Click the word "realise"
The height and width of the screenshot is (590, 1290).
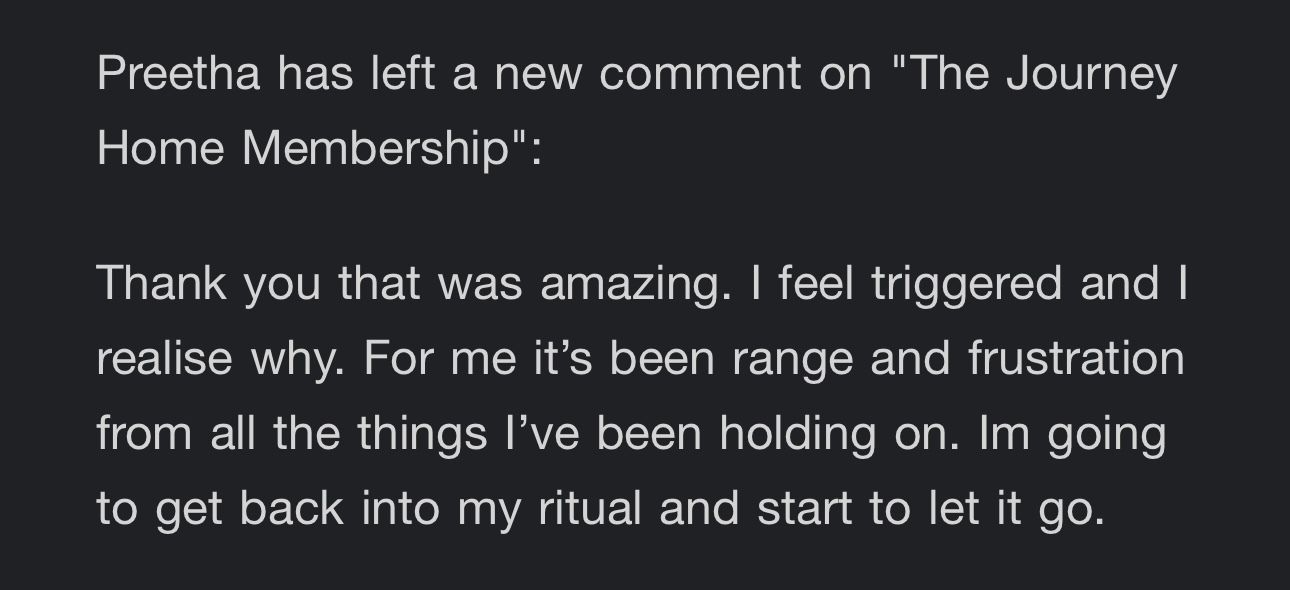pyautogui.click(x=164, y=358)
